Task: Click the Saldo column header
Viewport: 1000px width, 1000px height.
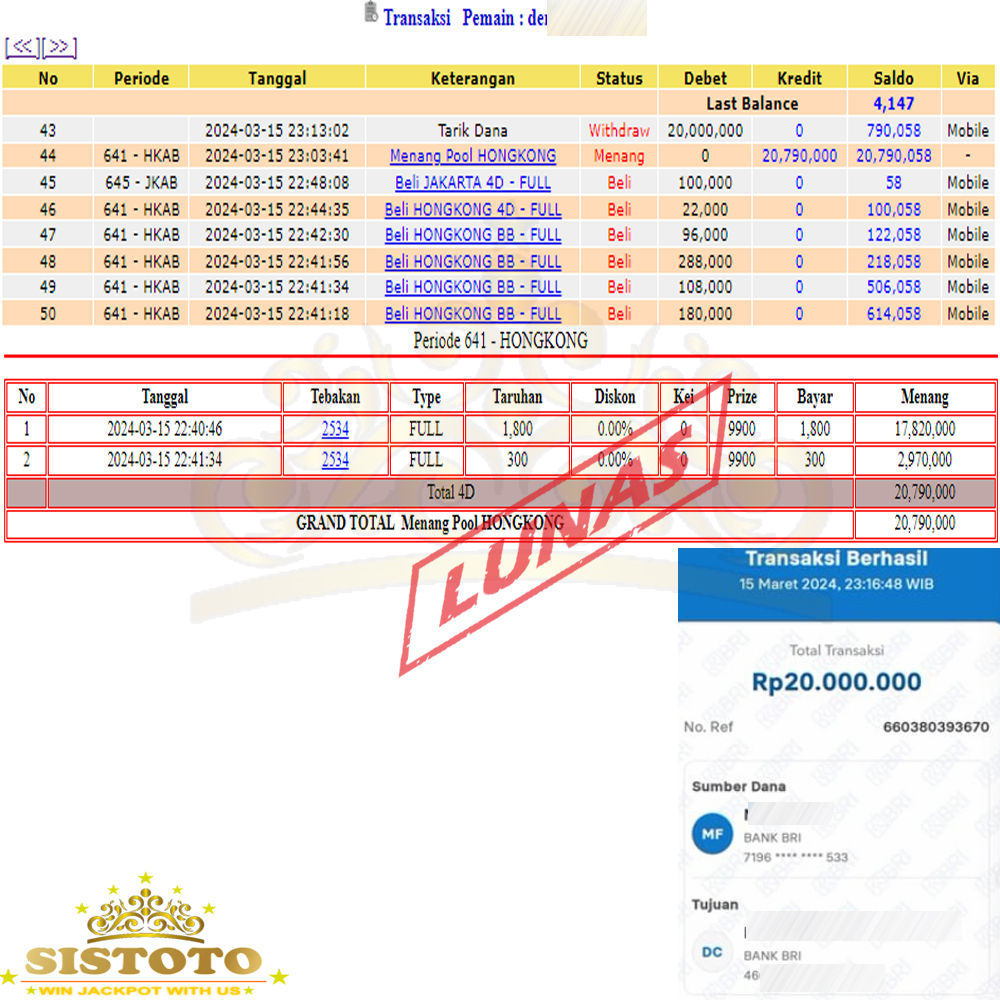Action: 893,78
